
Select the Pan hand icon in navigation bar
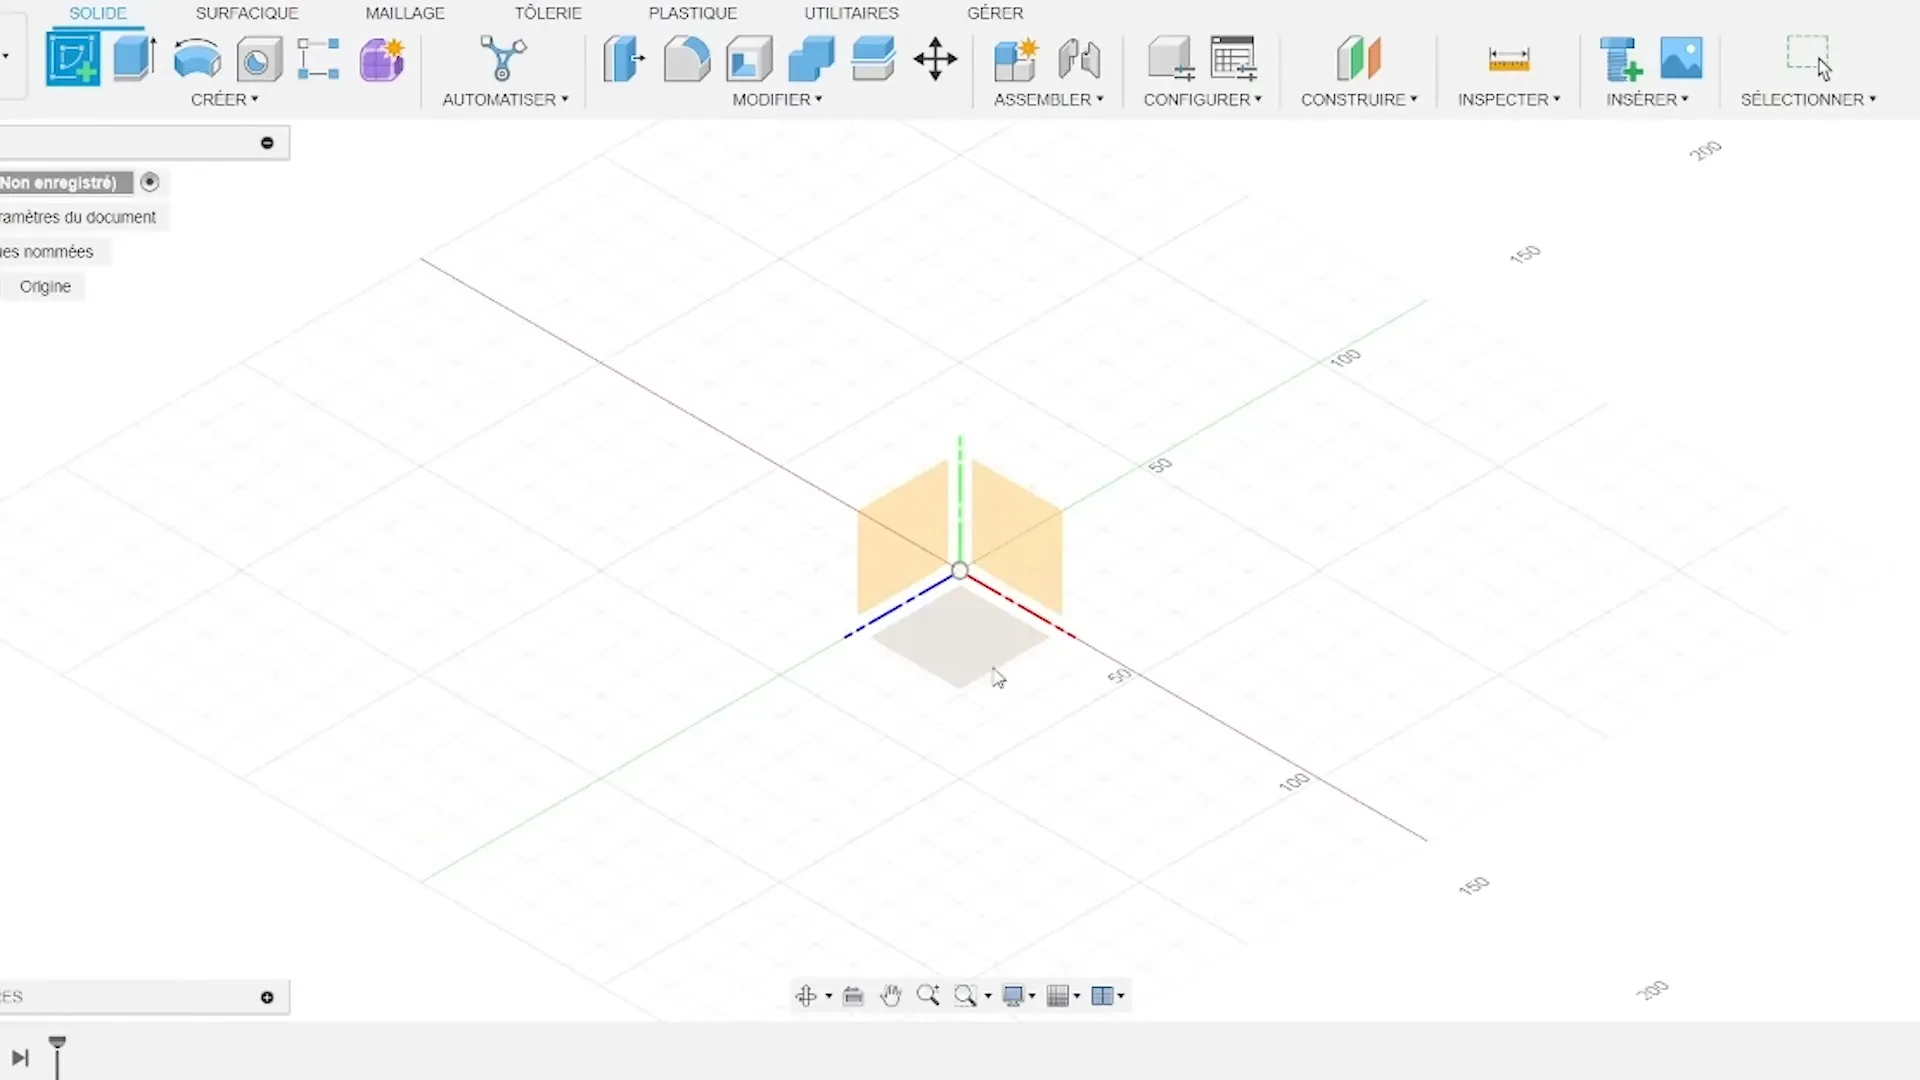[x=891, y=995]
